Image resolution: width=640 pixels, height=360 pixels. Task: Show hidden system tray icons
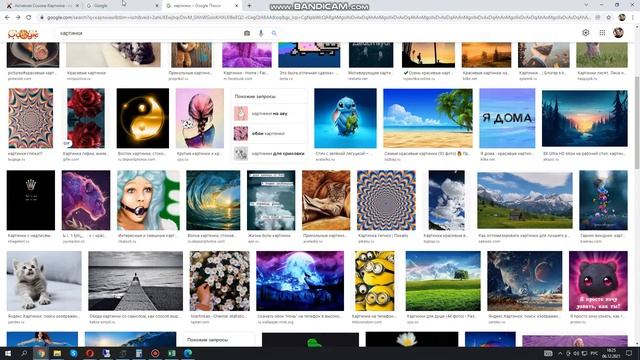560,353
